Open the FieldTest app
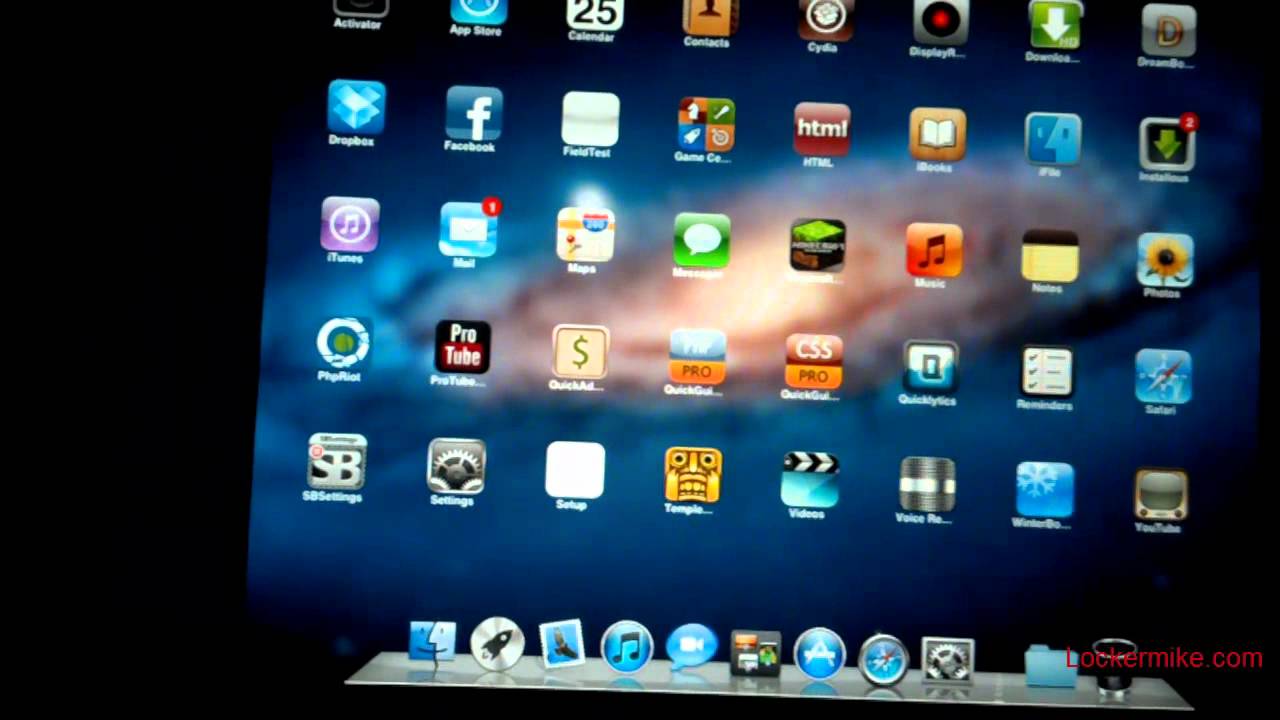 coord(590,119)
